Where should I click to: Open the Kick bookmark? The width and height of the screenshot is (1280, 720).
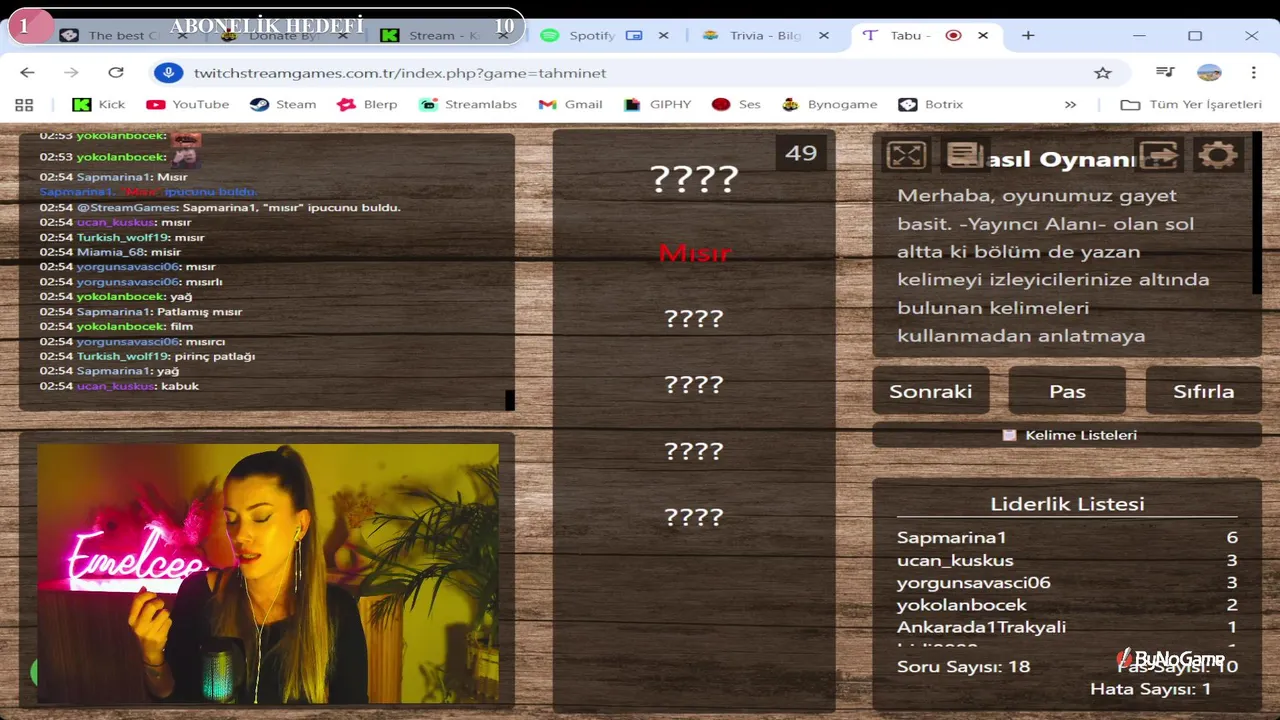pos(99,104)
